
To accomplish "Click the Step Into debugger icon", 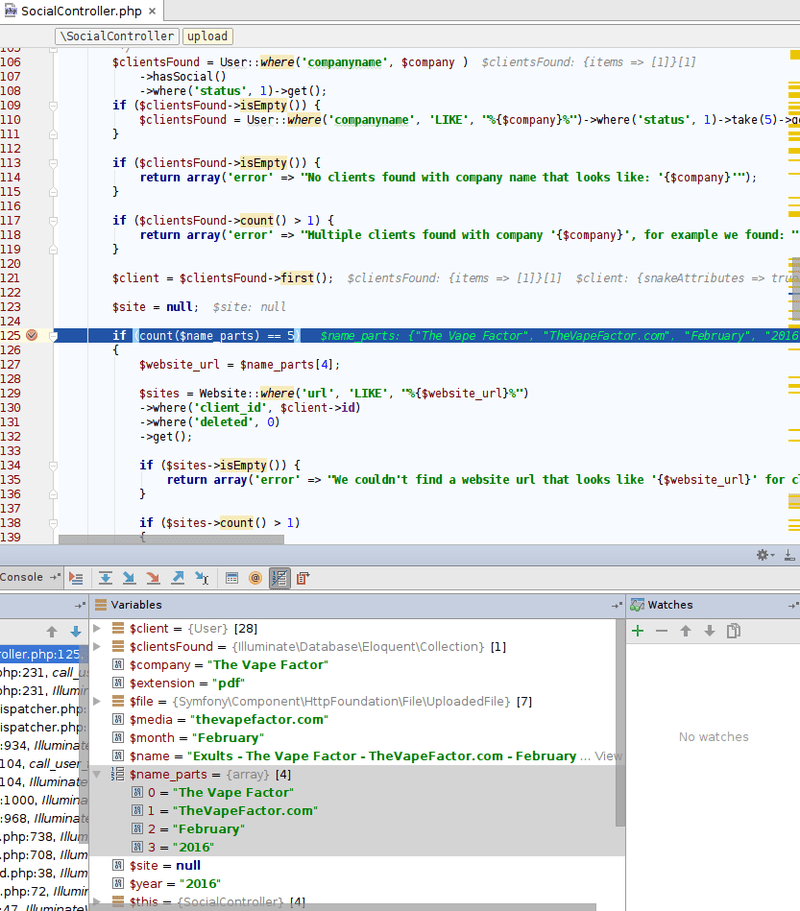I will [x=130, y=578].
